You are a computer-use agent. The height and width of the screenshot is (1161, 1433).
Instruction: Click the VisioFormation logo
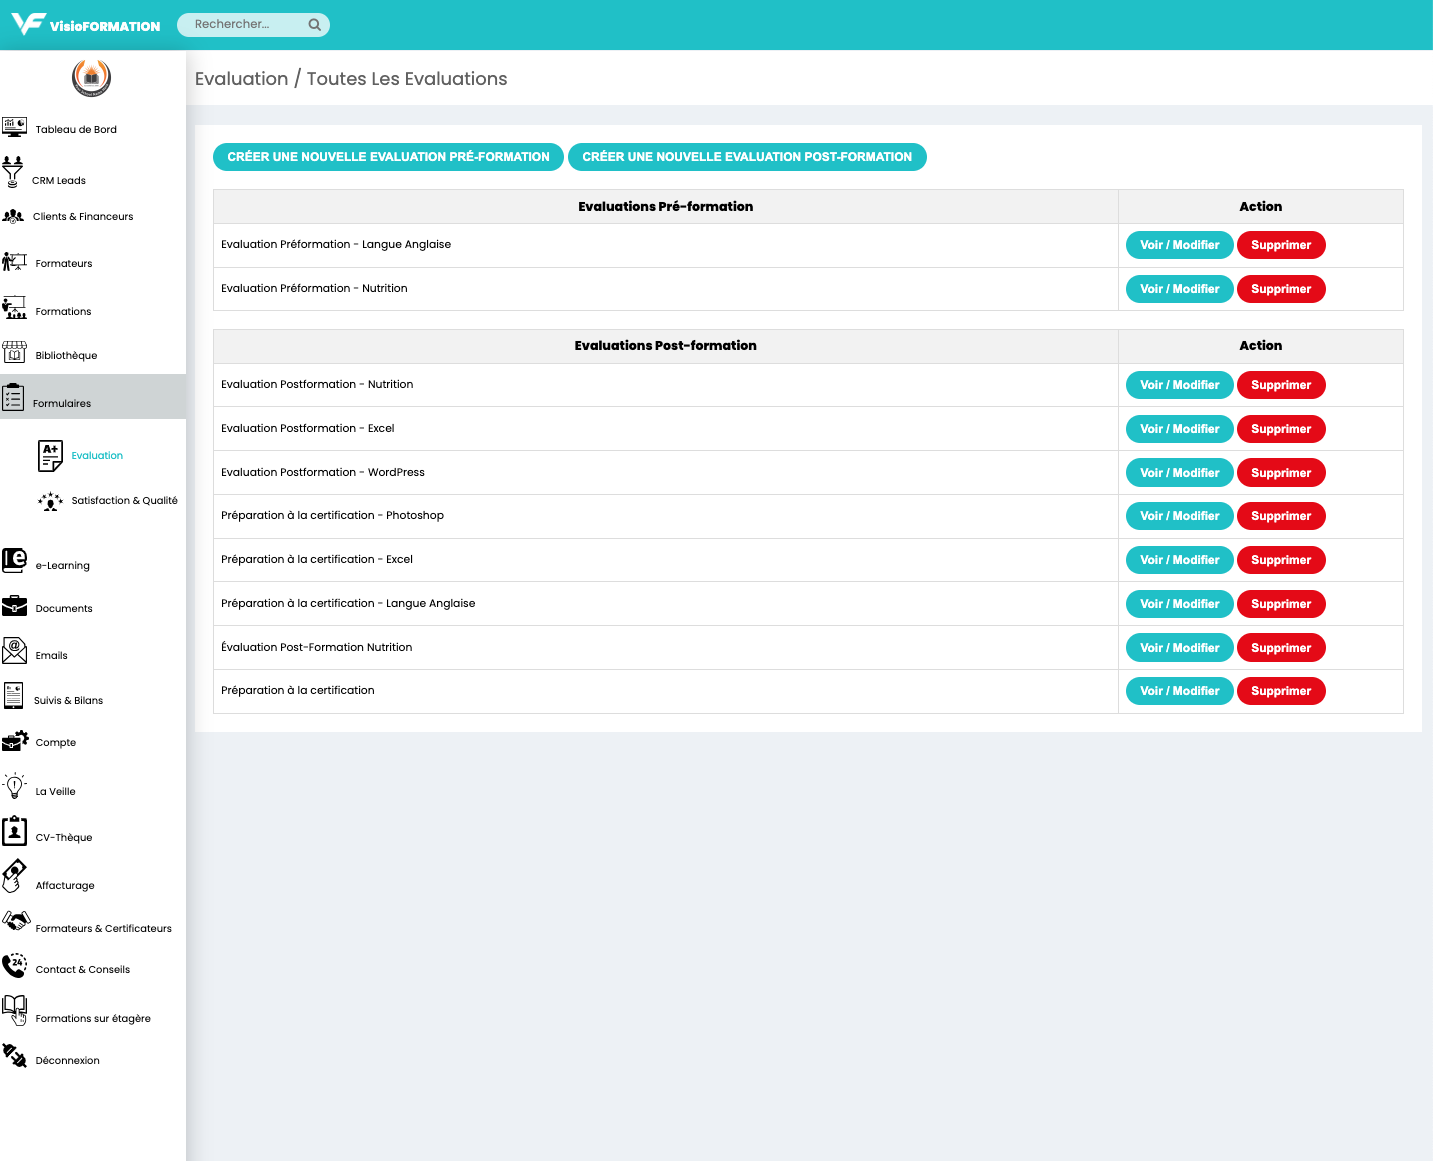[86, 24]
